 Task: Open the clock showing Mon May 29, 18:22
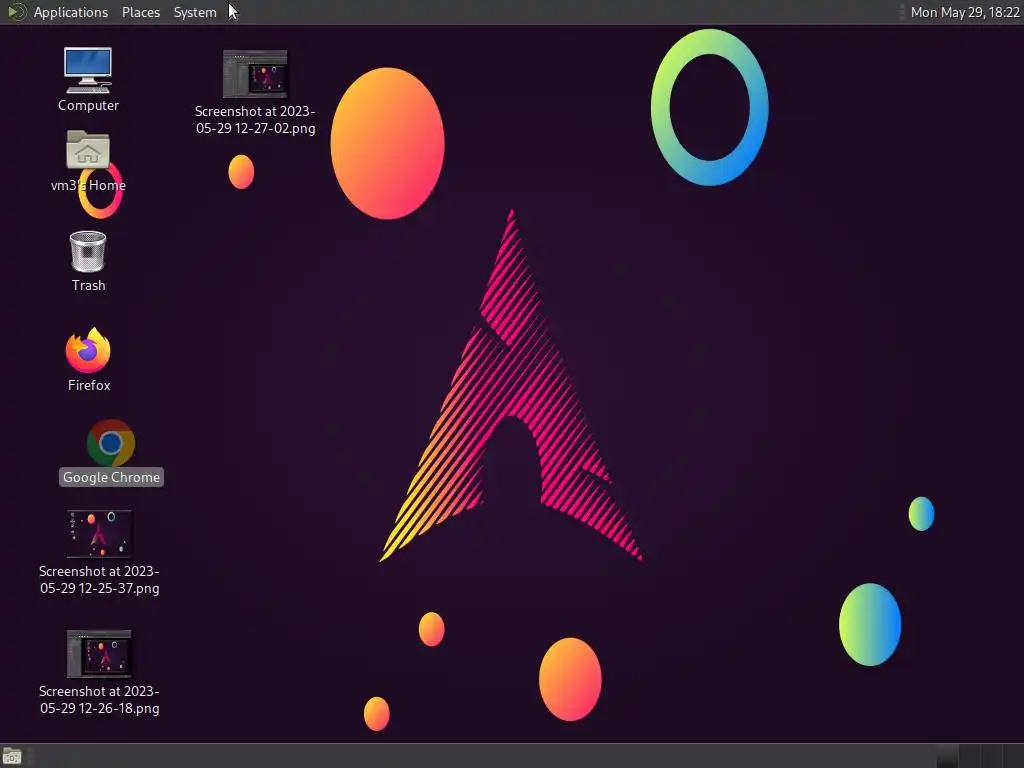[x=965, y=12]
